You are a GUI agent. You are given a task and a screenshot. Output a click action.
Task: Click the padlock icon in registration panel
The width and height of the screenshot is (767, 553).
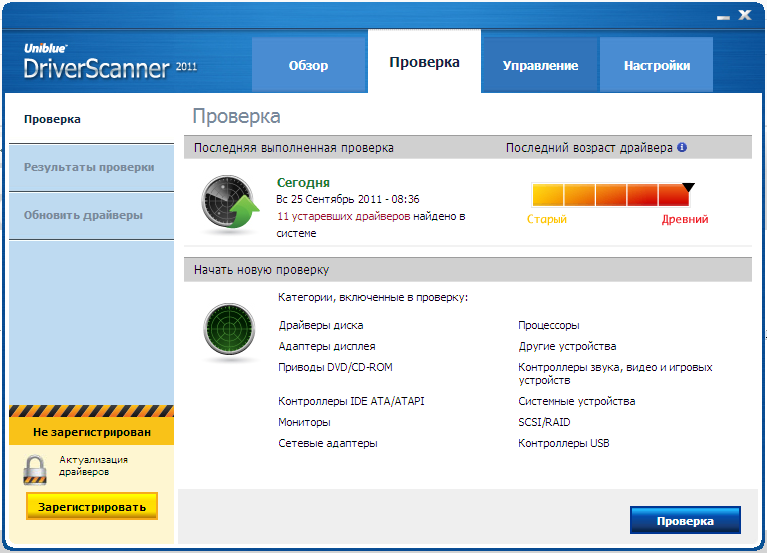point(35,470)
